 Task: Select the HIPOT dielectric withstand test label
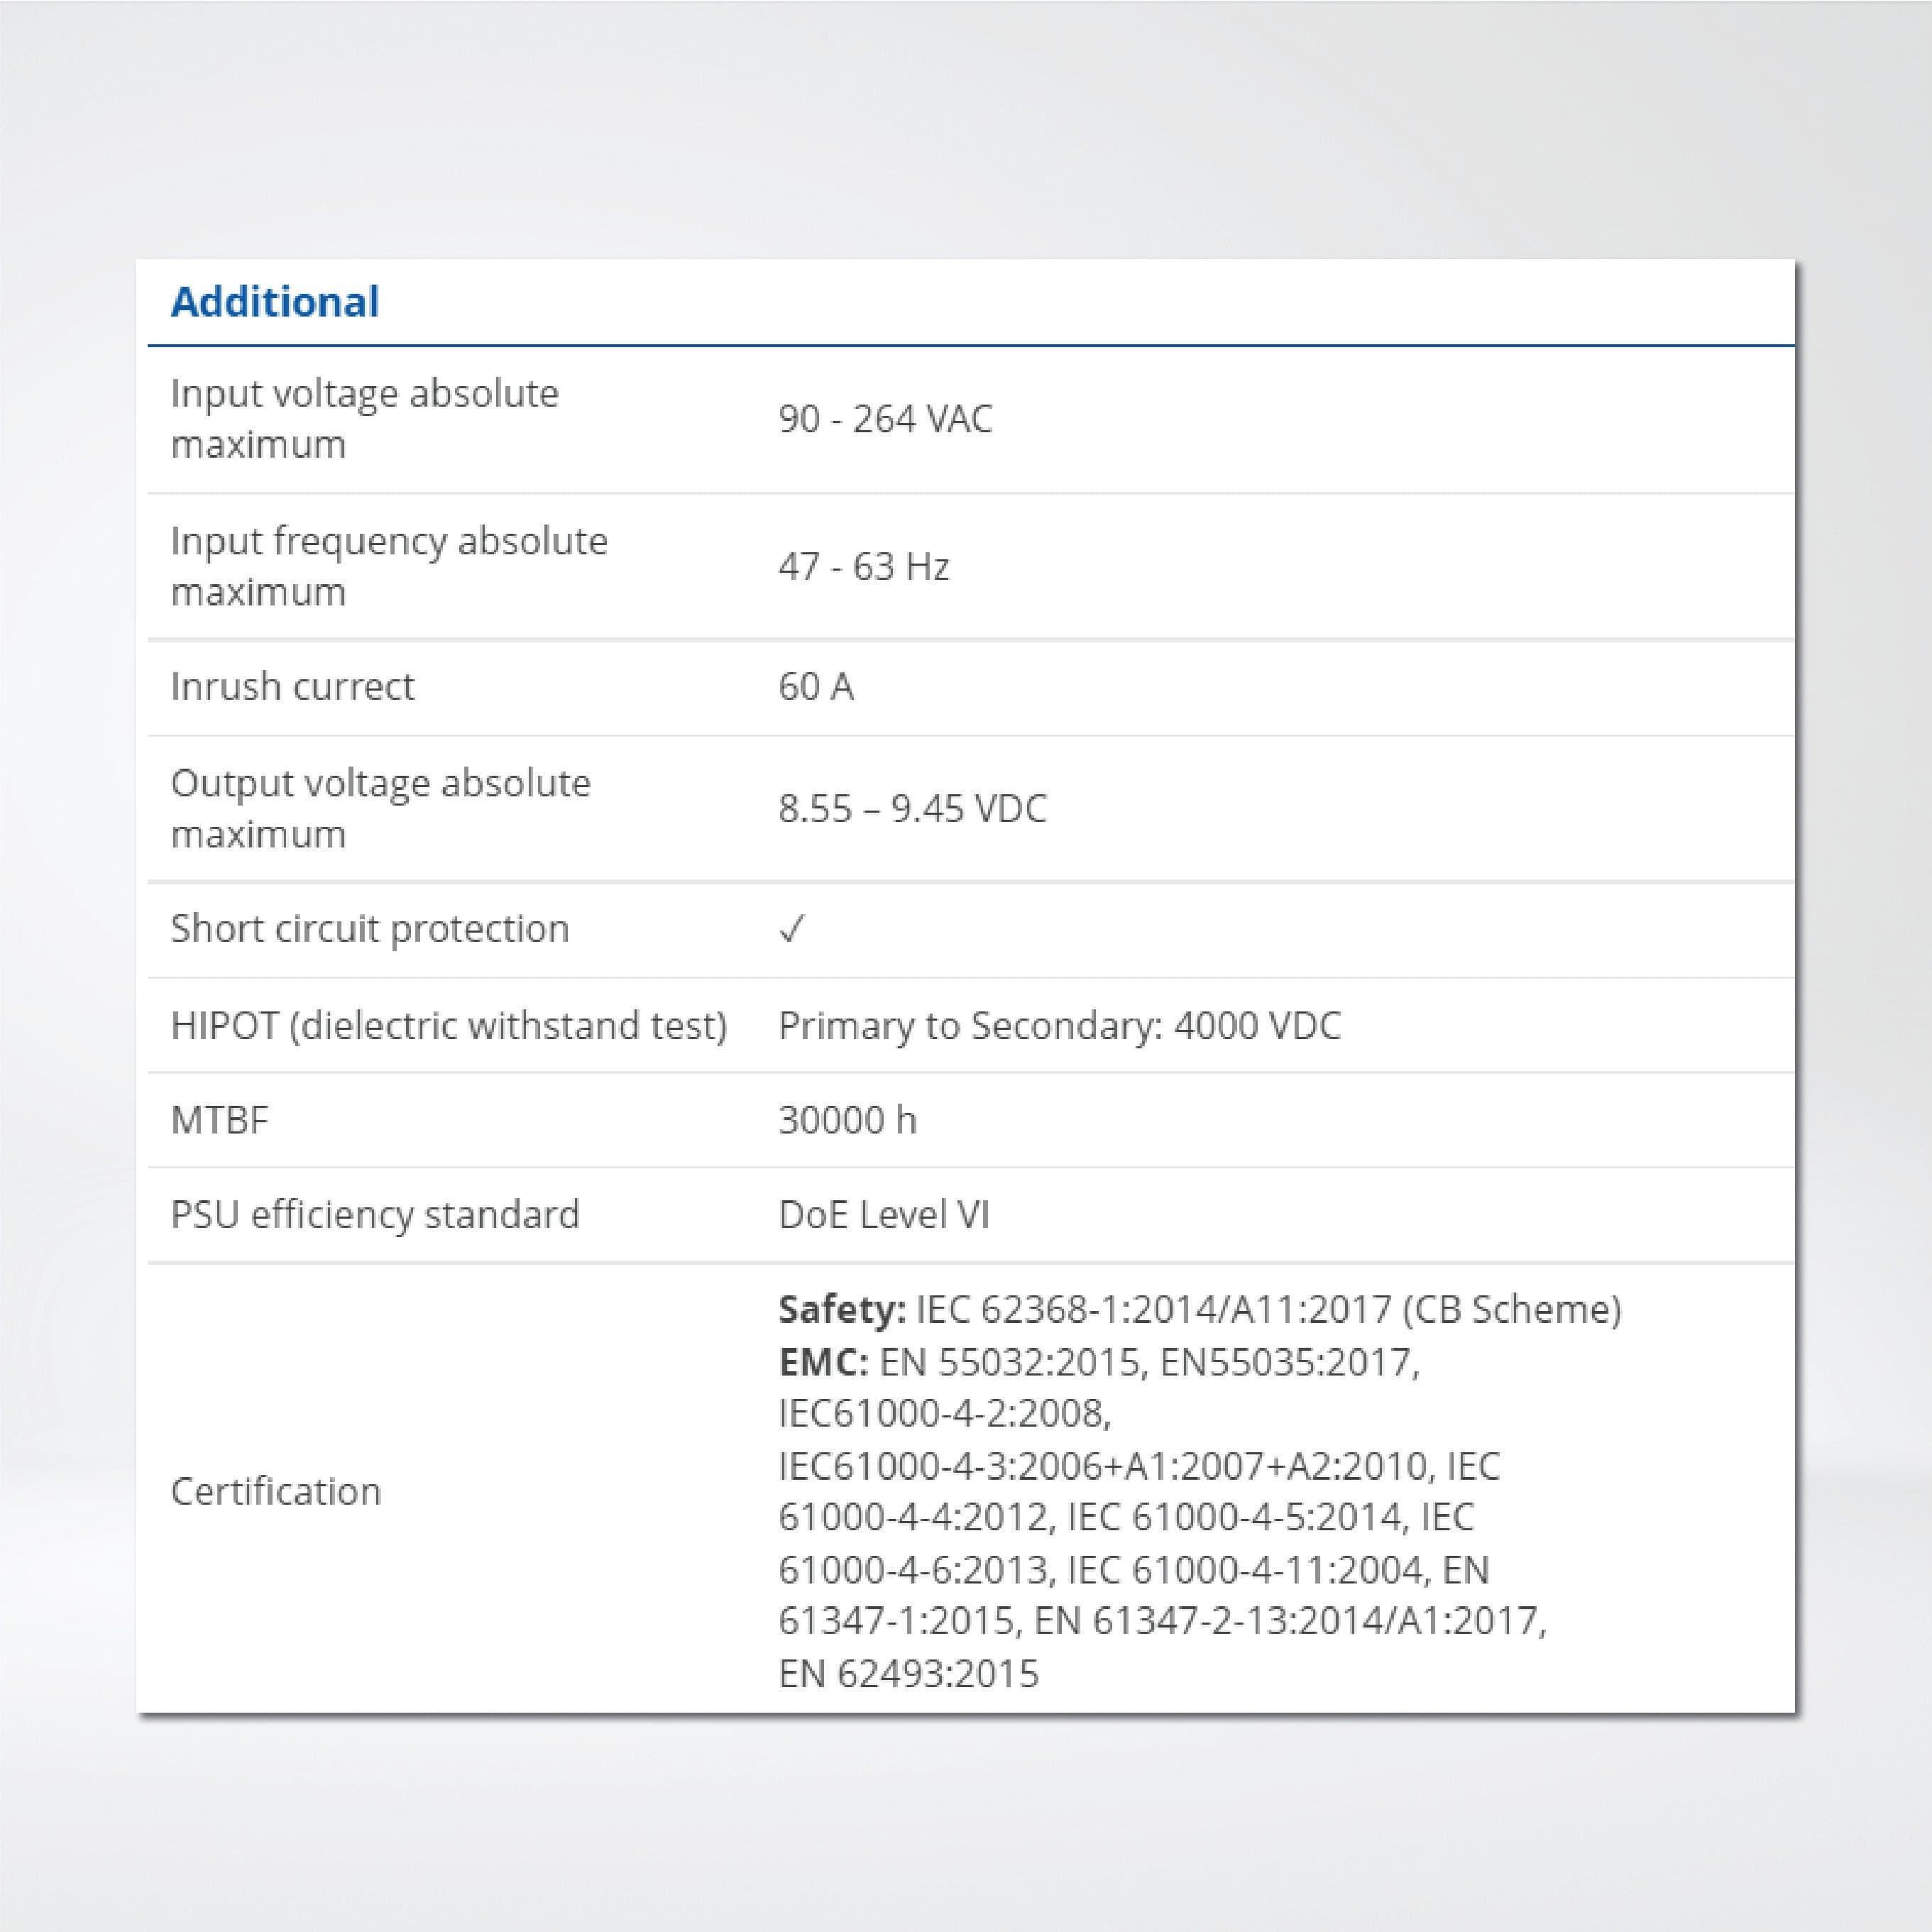click(x=449, y=1025)
